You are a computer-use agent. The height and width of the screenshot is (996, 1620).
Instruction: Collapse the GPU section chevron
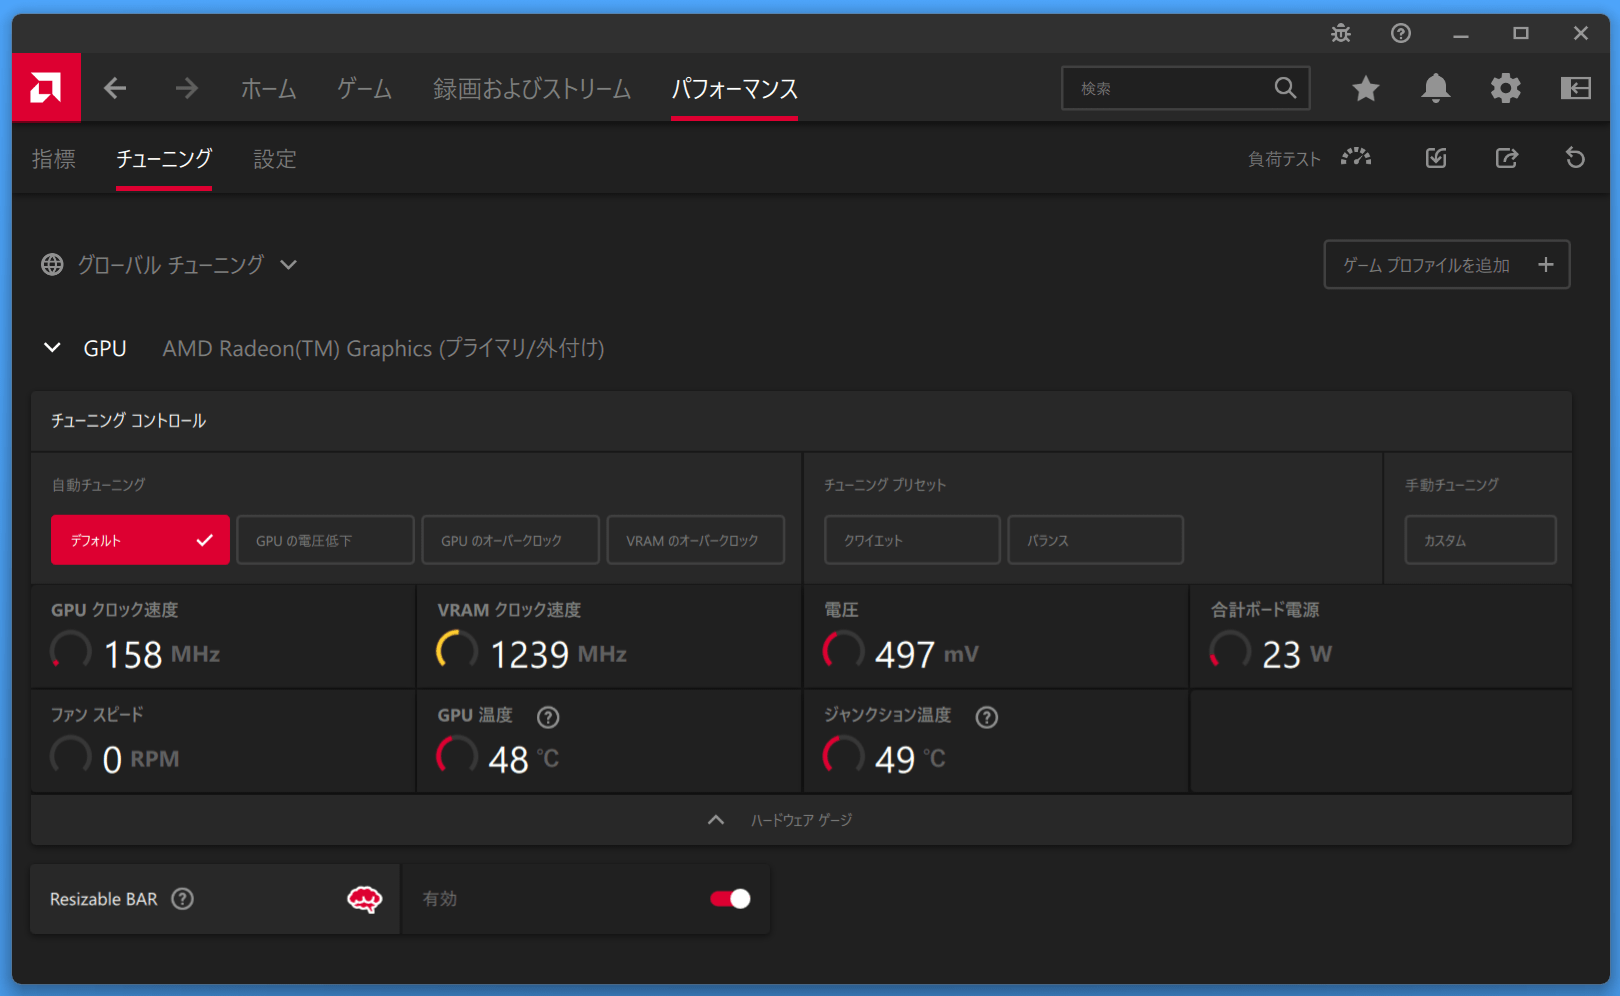coord(52,348)
